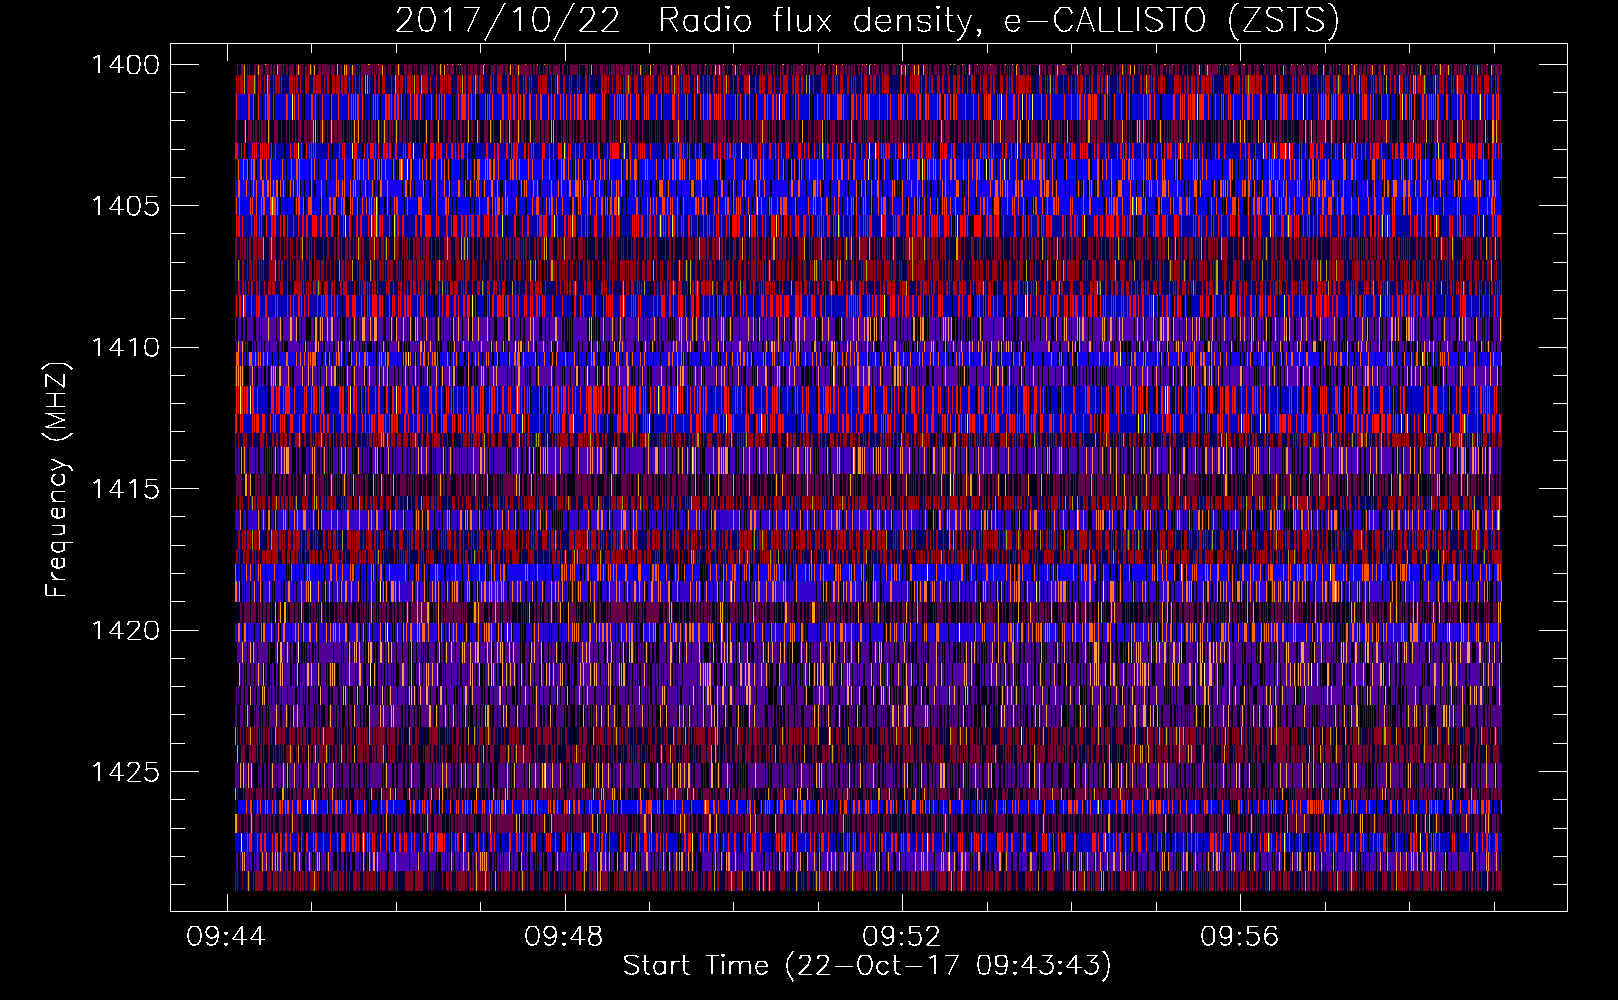1618x1000 pixels.
Task: Click the 09:44 time tick label
Action: point(226,936)
